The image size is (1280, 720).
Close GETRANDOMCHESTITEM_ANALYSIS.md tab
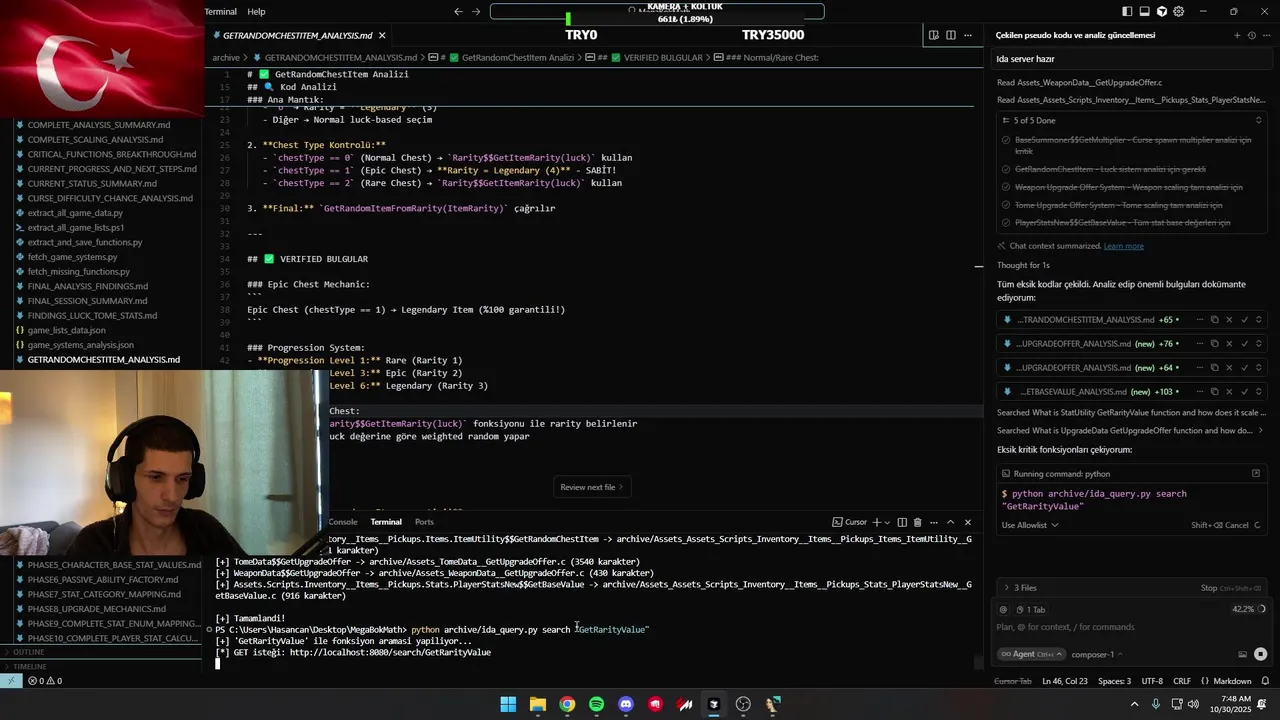(382, 35)
